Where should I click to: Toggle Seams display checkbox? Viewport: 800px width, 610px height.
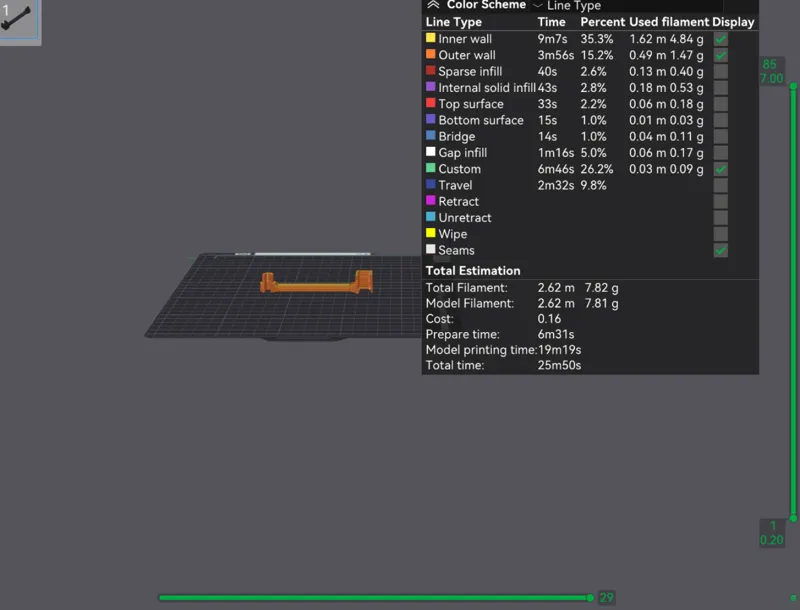point(720,250)
